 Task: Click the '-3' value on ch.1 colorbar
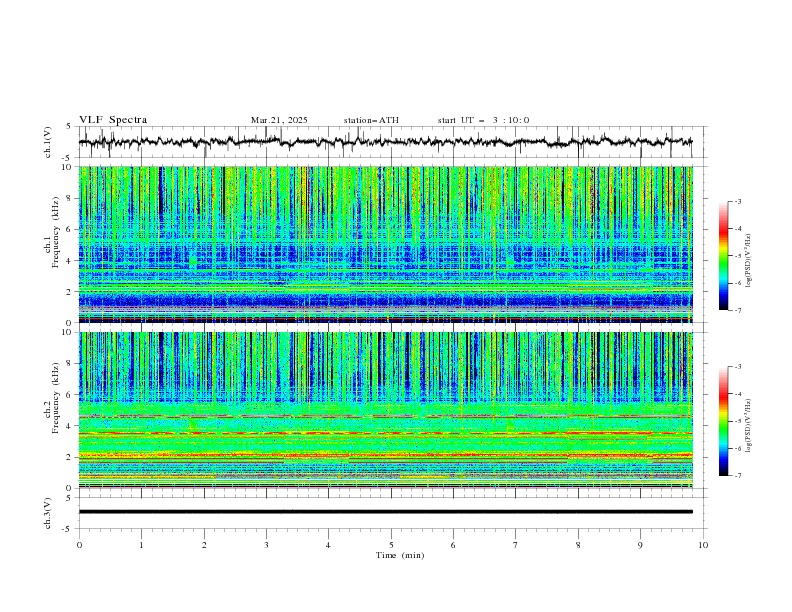(737, 201)
